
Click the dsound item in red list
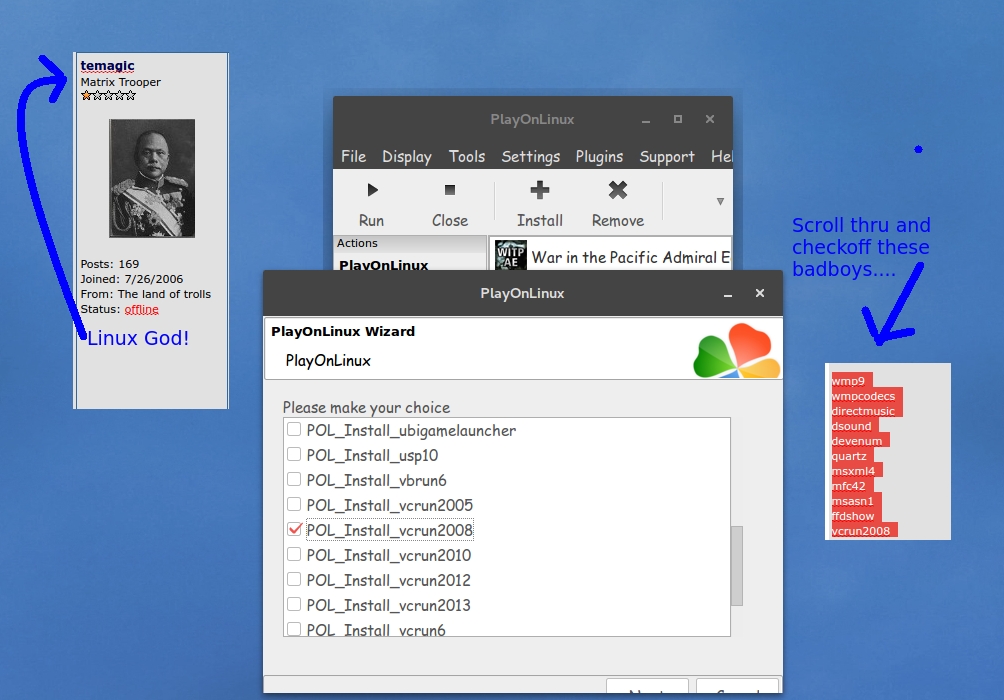point(852,426)
